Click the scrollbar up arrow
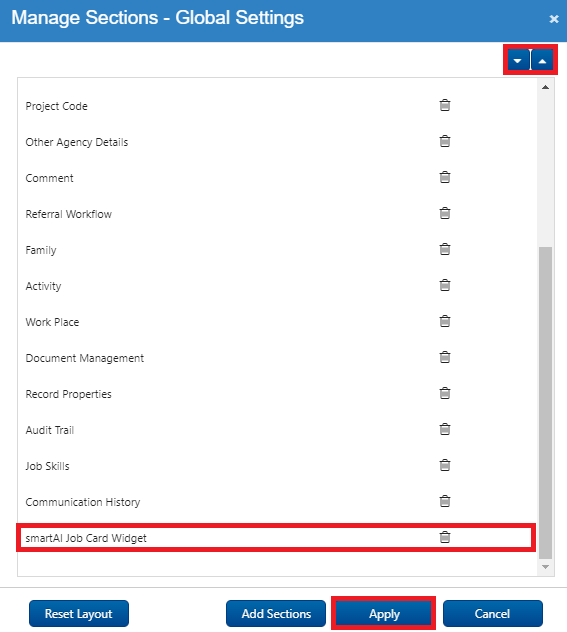The width and height of the screenshot is (567, 632). pyautogui.click(x=545, y=87)
